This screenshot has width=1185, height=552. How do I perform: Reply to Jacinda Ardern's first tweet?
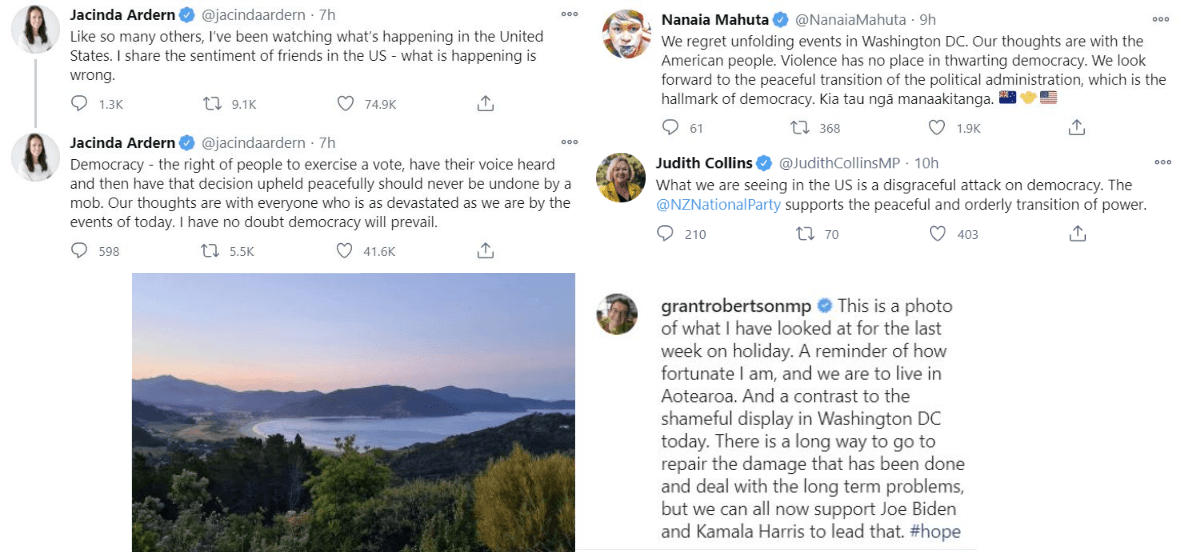(x=81, y=103)
